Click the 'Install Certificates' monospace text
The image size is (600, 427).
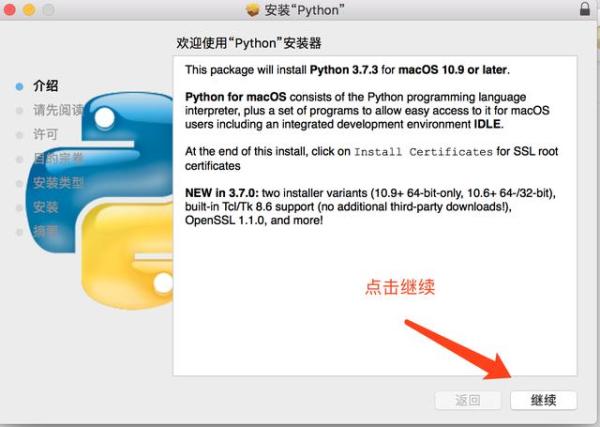[423, 152]
